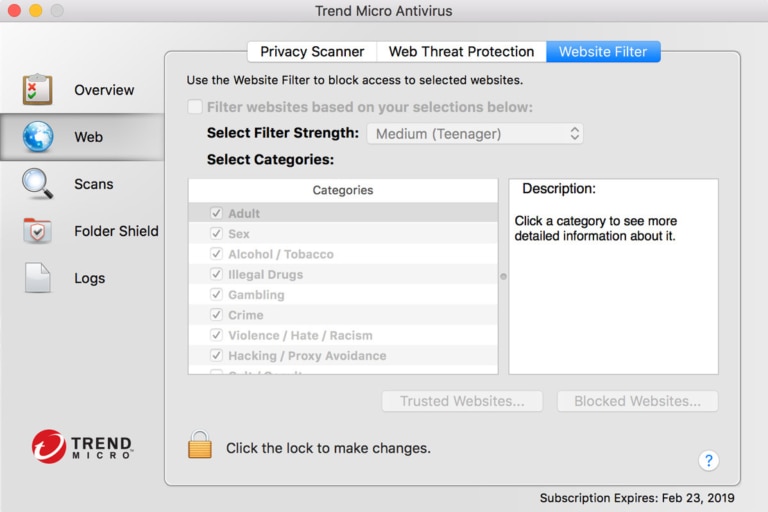The width and height of the screenshot is (768, 512).
Task: Click the Blocked Websites button
Action: point(637,401)
